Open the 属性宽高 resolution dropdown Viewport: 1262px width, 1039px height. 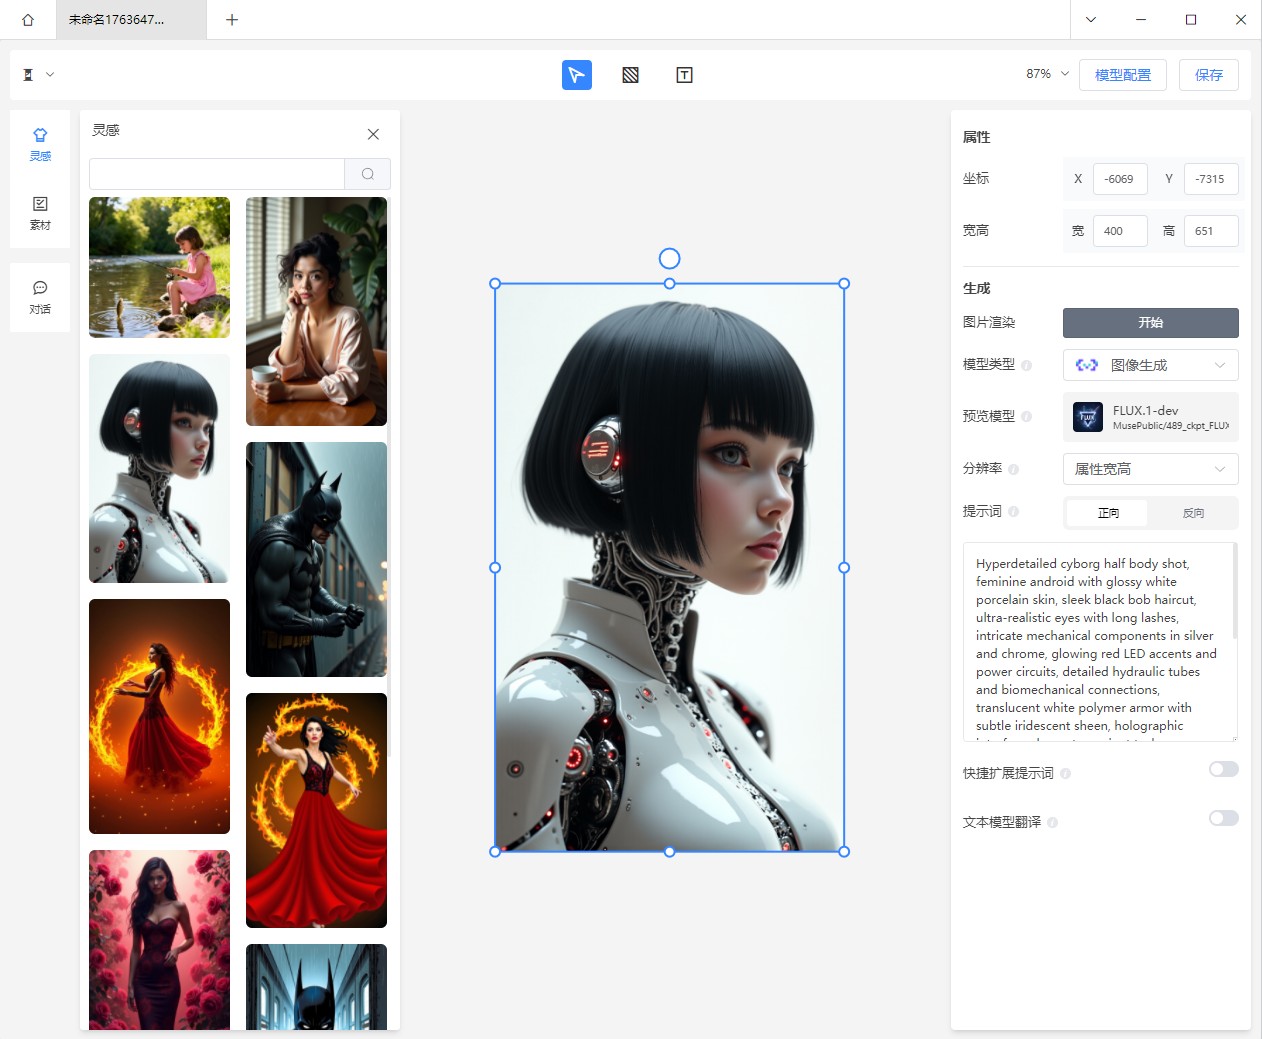coord(1150,469)
